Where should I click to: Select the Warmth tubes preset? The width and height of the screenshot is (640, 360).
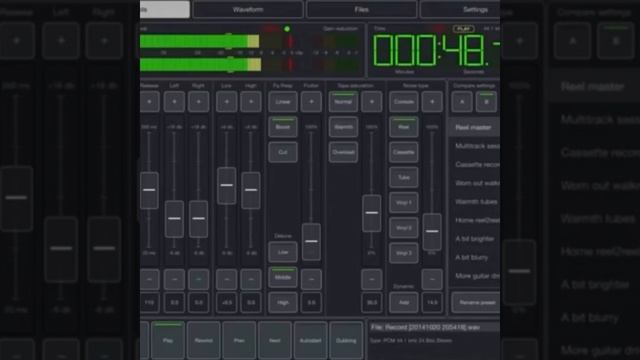474,202
